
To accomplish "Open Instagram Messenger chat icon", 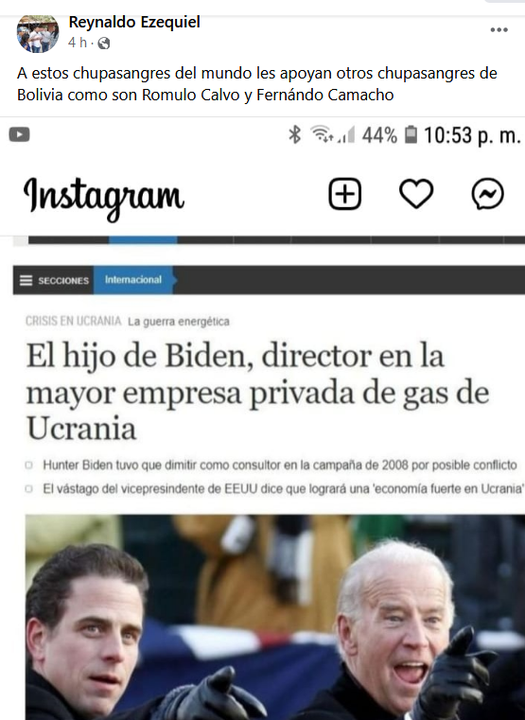I will 488,194.
